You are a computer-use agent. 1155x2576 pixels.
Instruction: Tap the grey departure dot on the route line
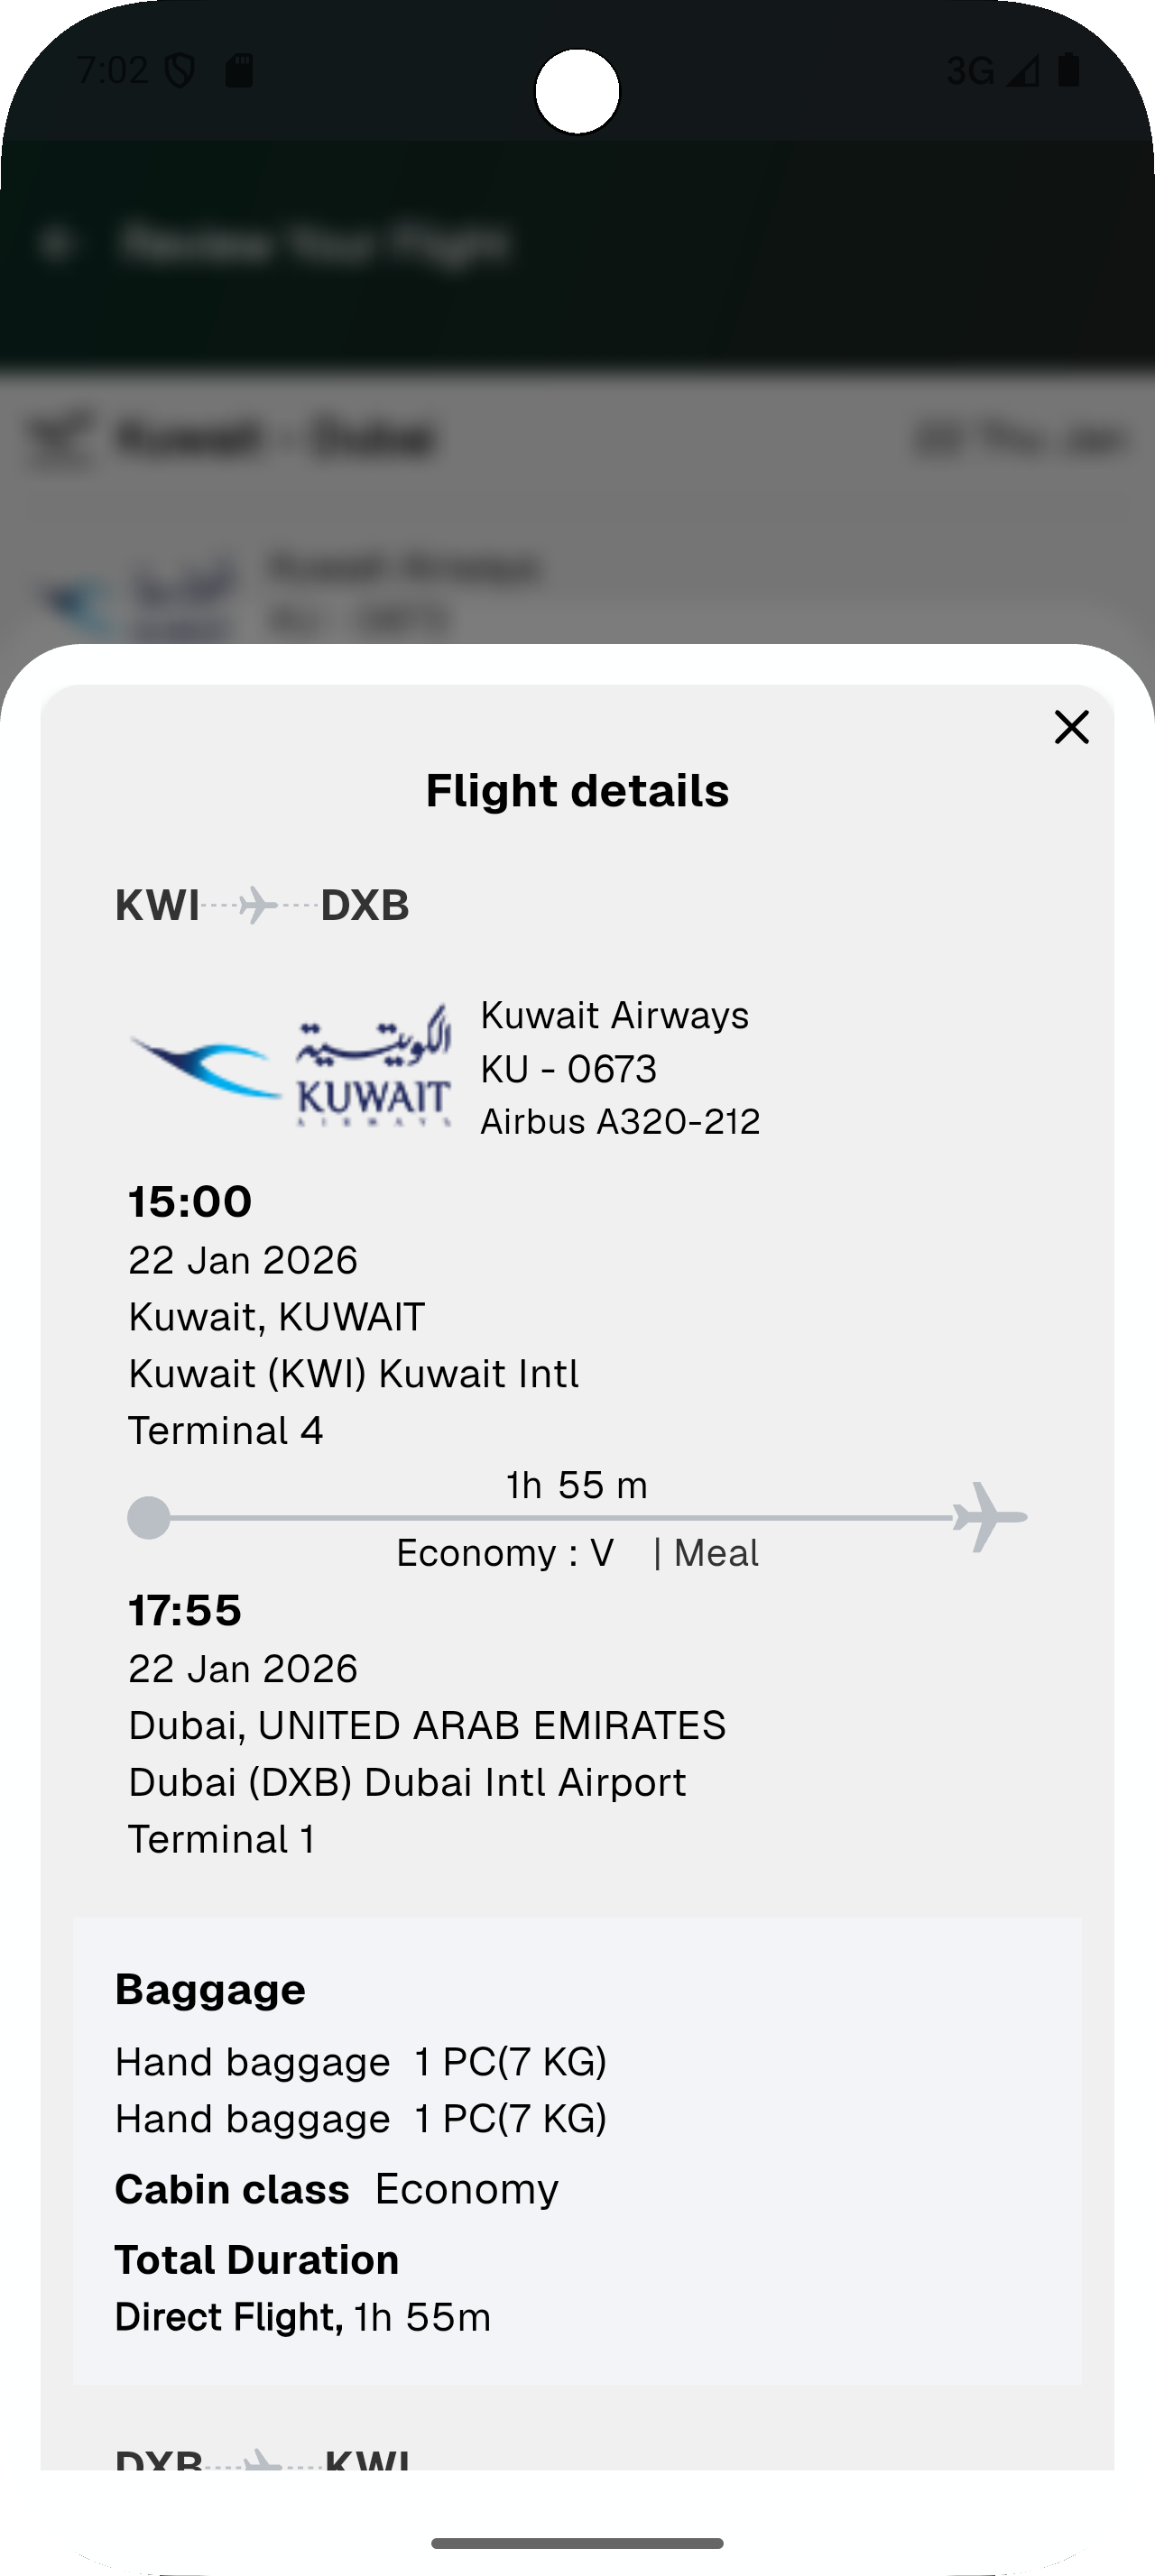click(x=149, y=1517)
